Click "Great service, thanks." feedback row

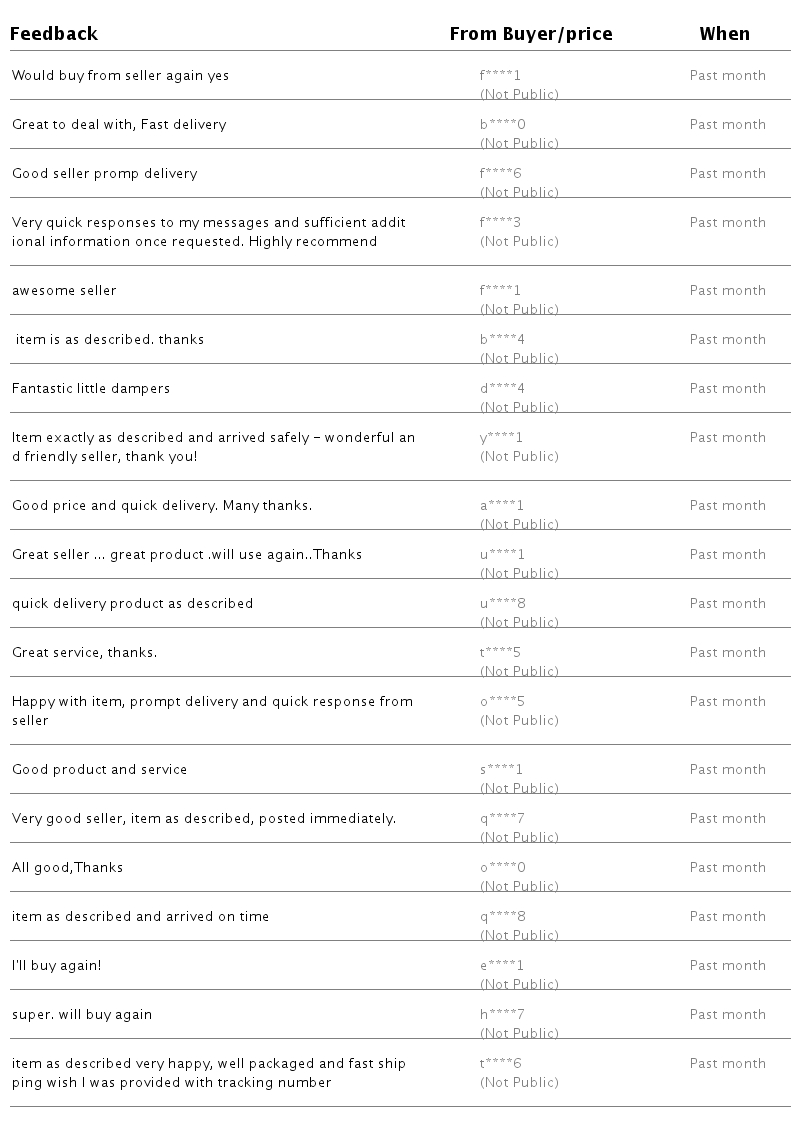pyautogui.click(x=84, y=653)
